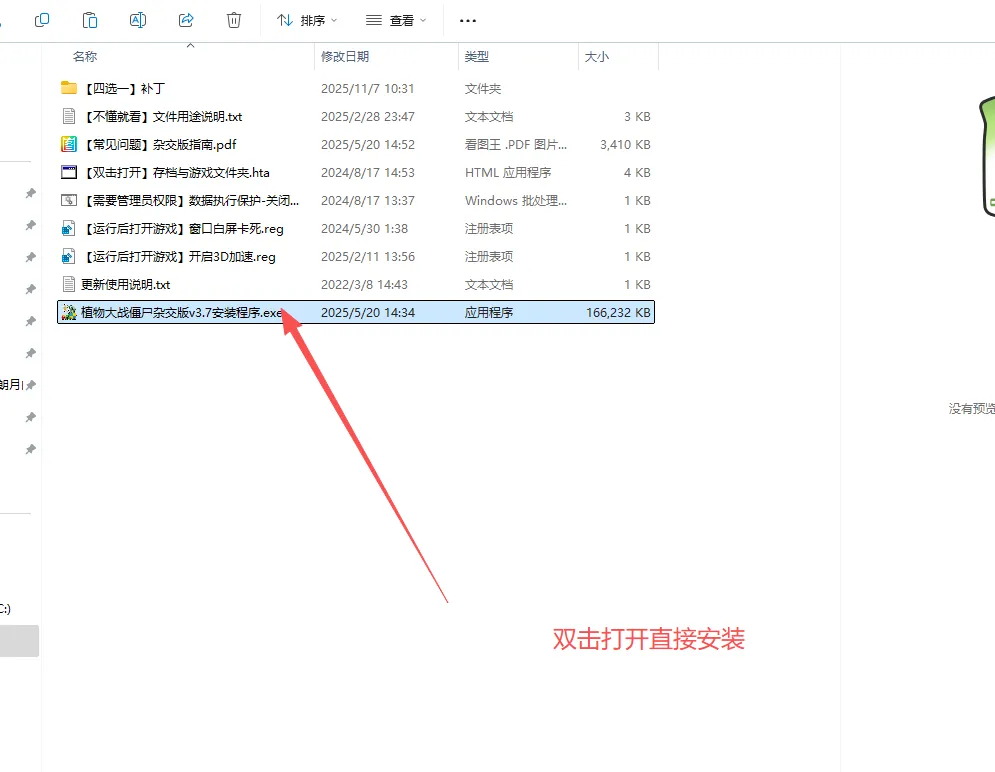Image resolution: width=995 pixels, height=772 pixels.
Task: Click type 看图王 .PDF 图片 cell
Action: click(516, 145)
